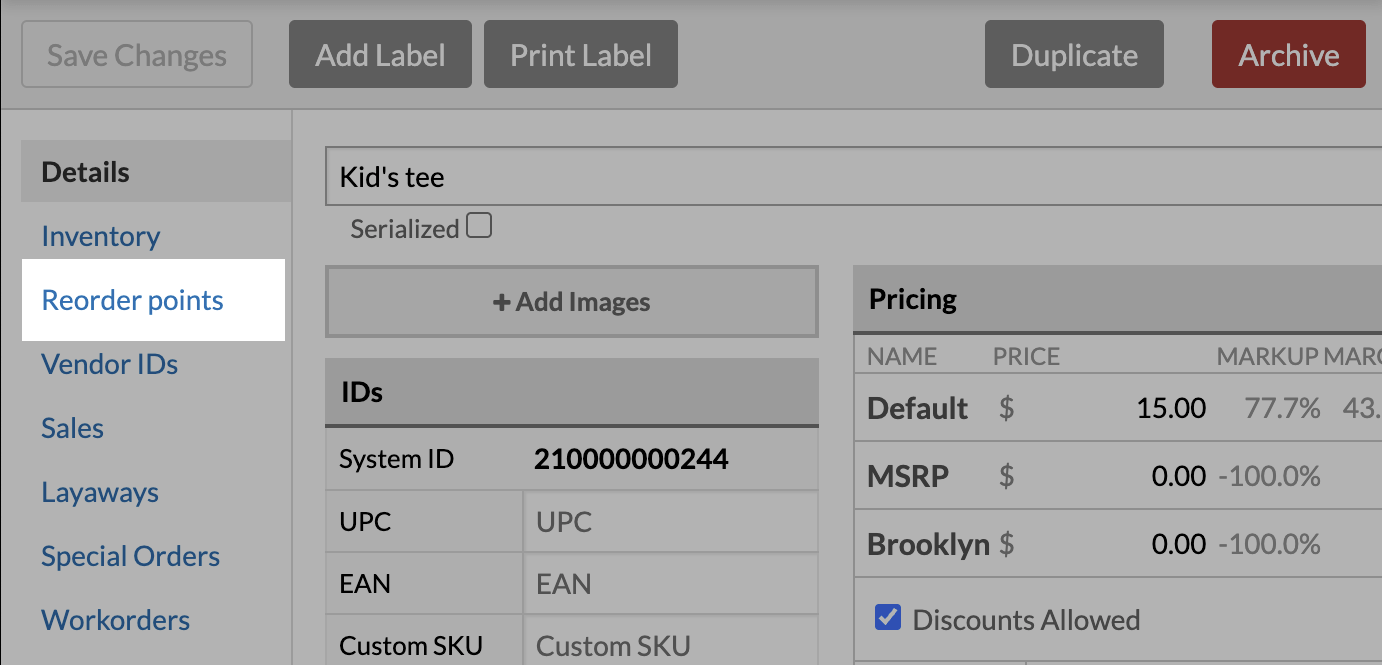Open Special Orders section
1382x665 pixels.
point(131,556)
